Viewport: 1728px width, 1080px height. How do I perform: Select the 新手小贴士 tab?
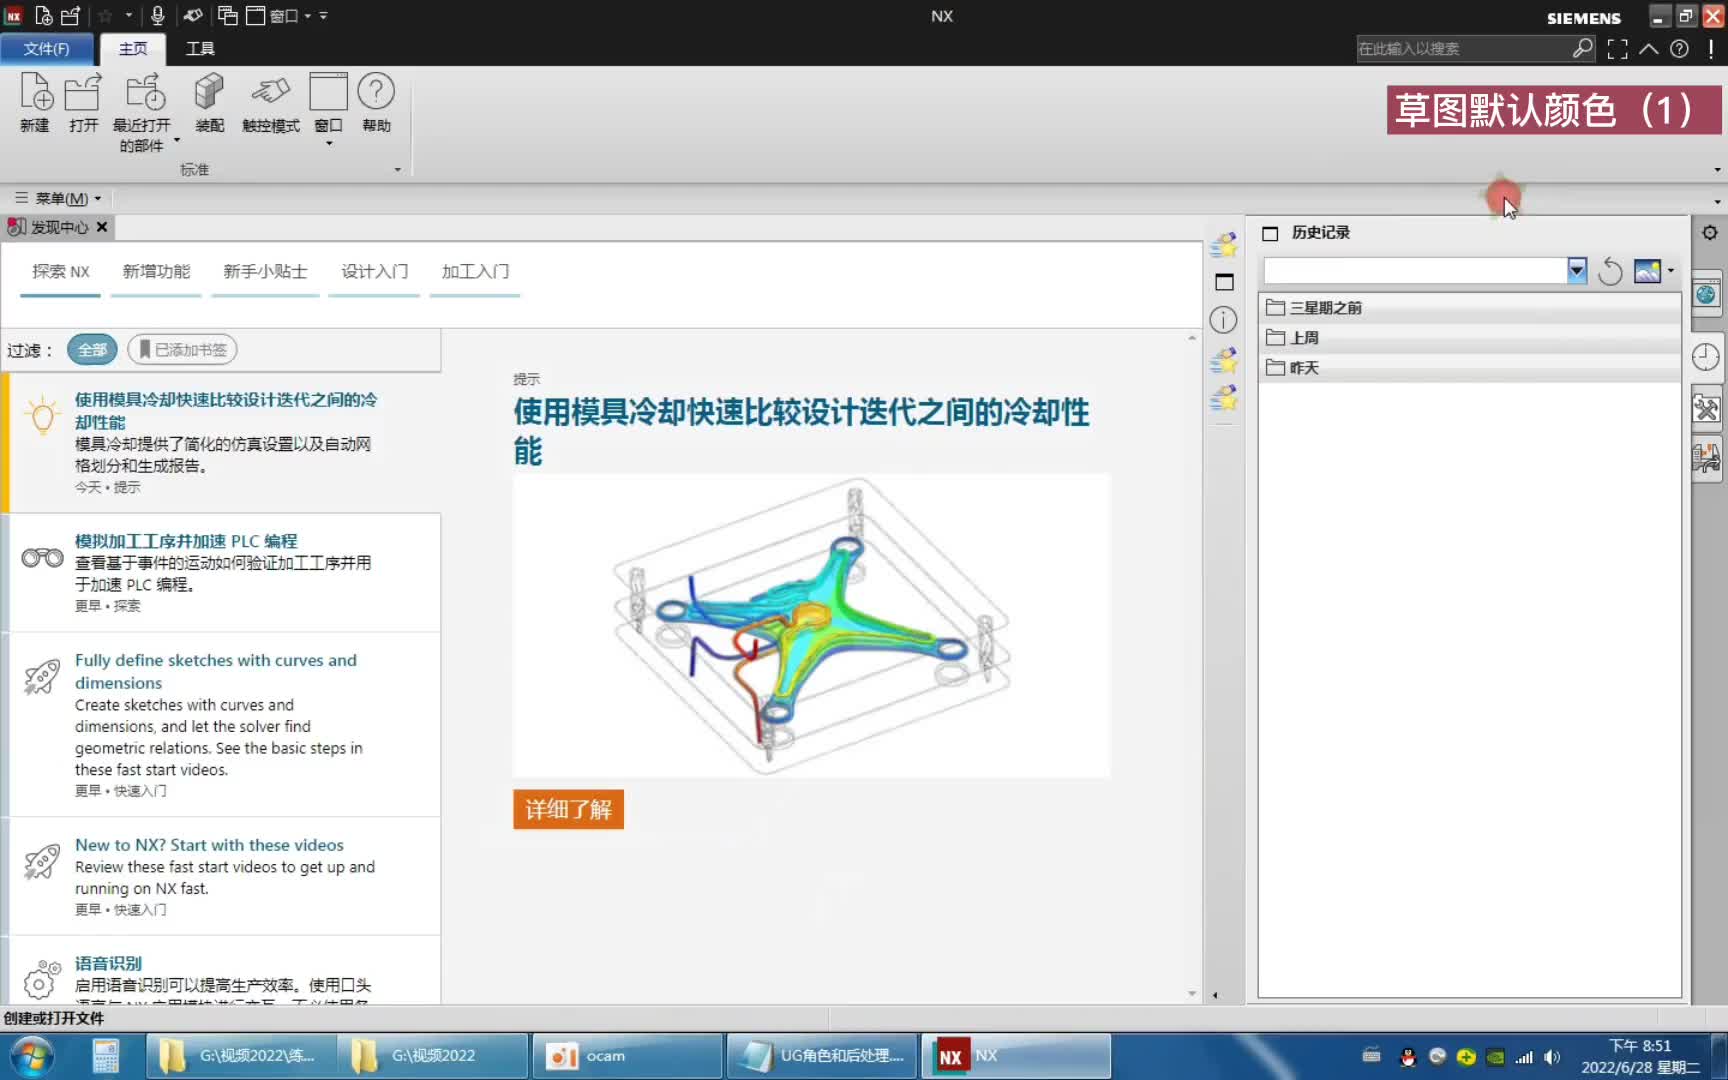(x=265, y=271)
